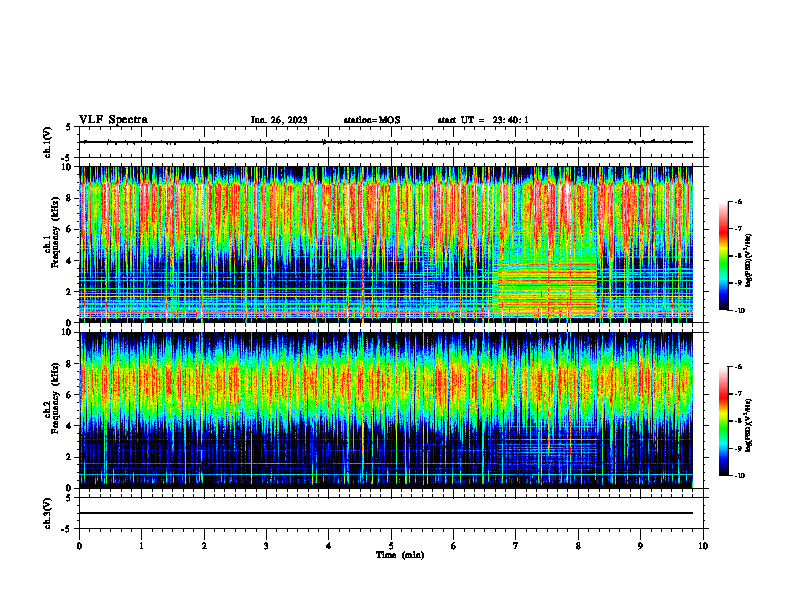Click time axis tick label "3"
Screen dimensions: 792x612
coord(266,546)
